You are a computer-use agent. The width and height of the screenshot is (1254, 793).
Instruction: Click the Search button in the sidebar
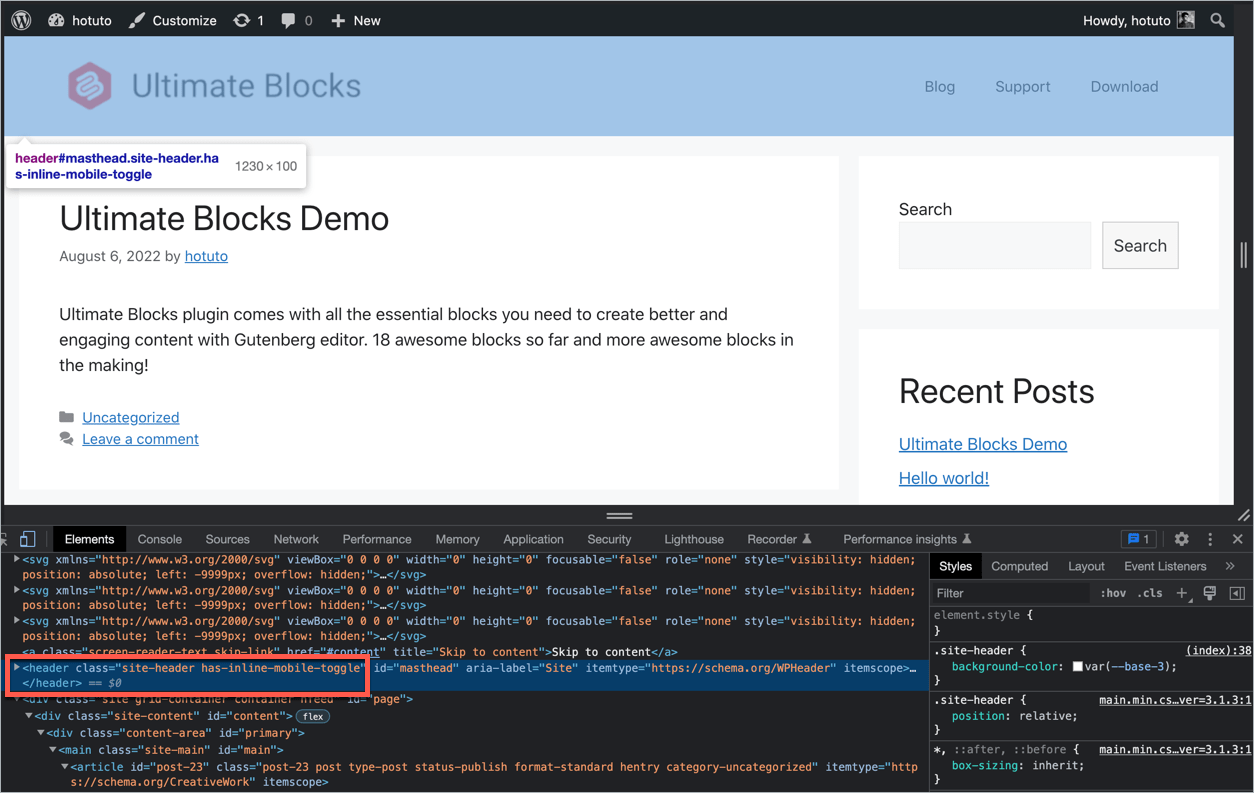pos(1140,245)
